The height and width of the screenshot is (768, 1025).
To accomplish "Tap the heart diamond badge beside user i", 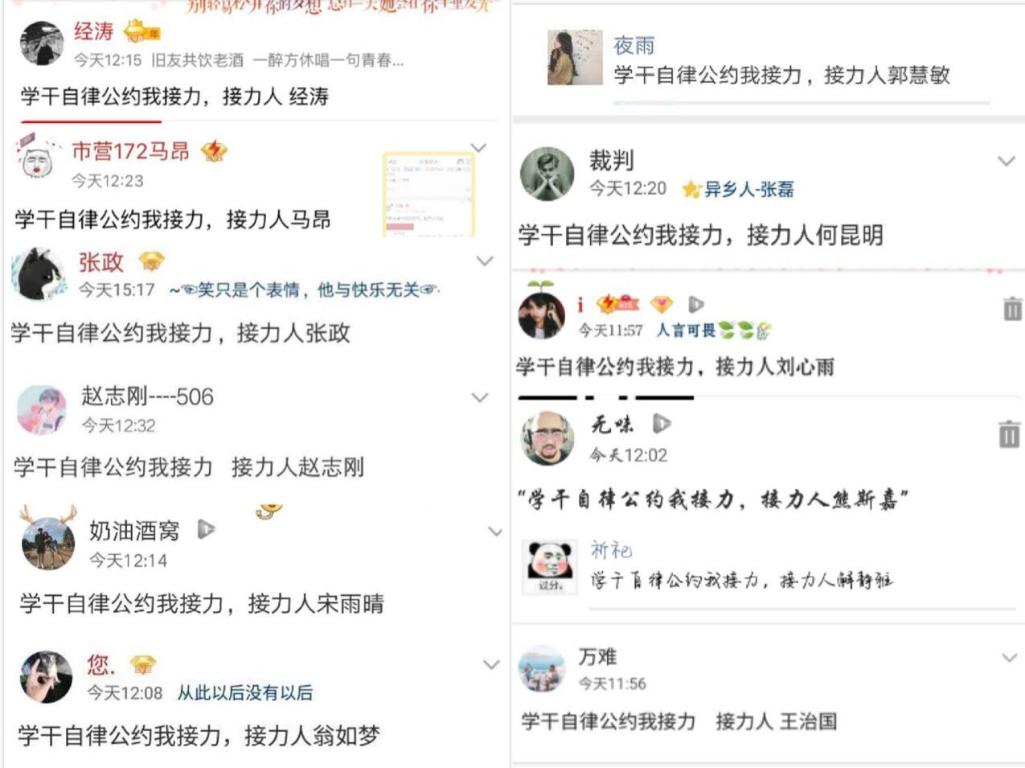I will click(x=662, y=305).
